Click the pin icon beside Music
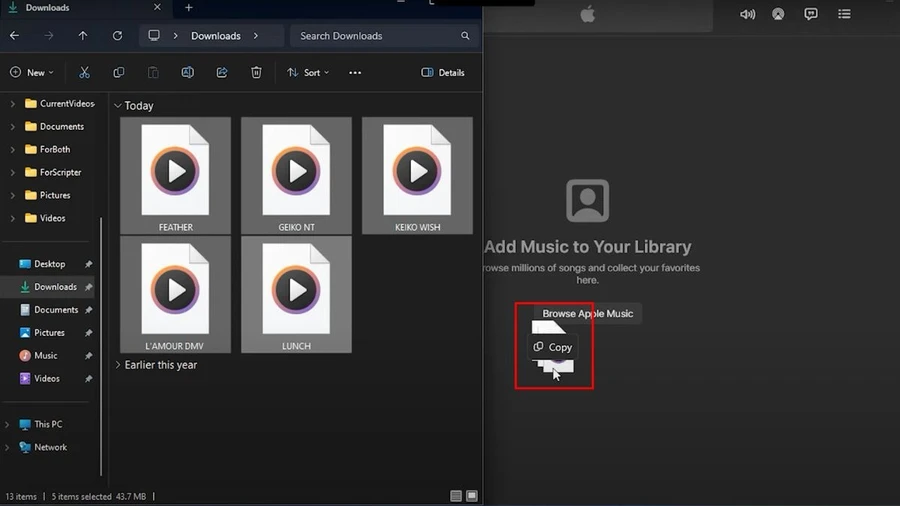Screen dimensions: 900x506 point(88,356)
